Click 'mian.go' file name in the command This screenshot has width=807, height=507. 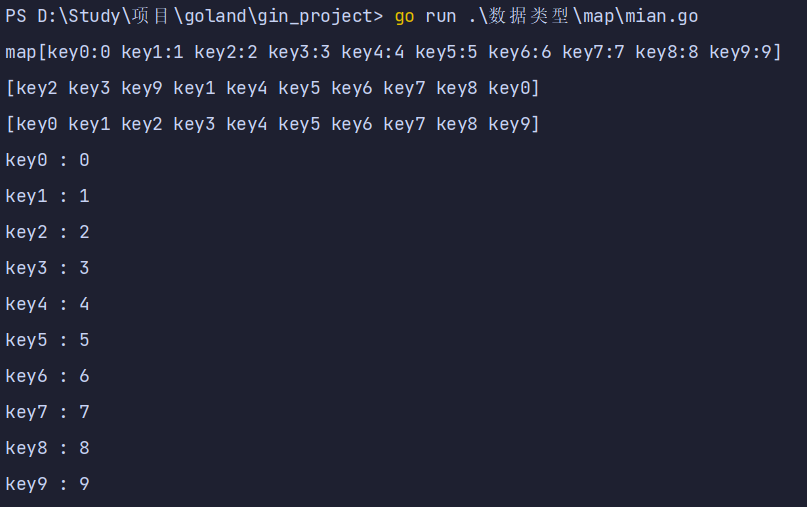(662, 16)
